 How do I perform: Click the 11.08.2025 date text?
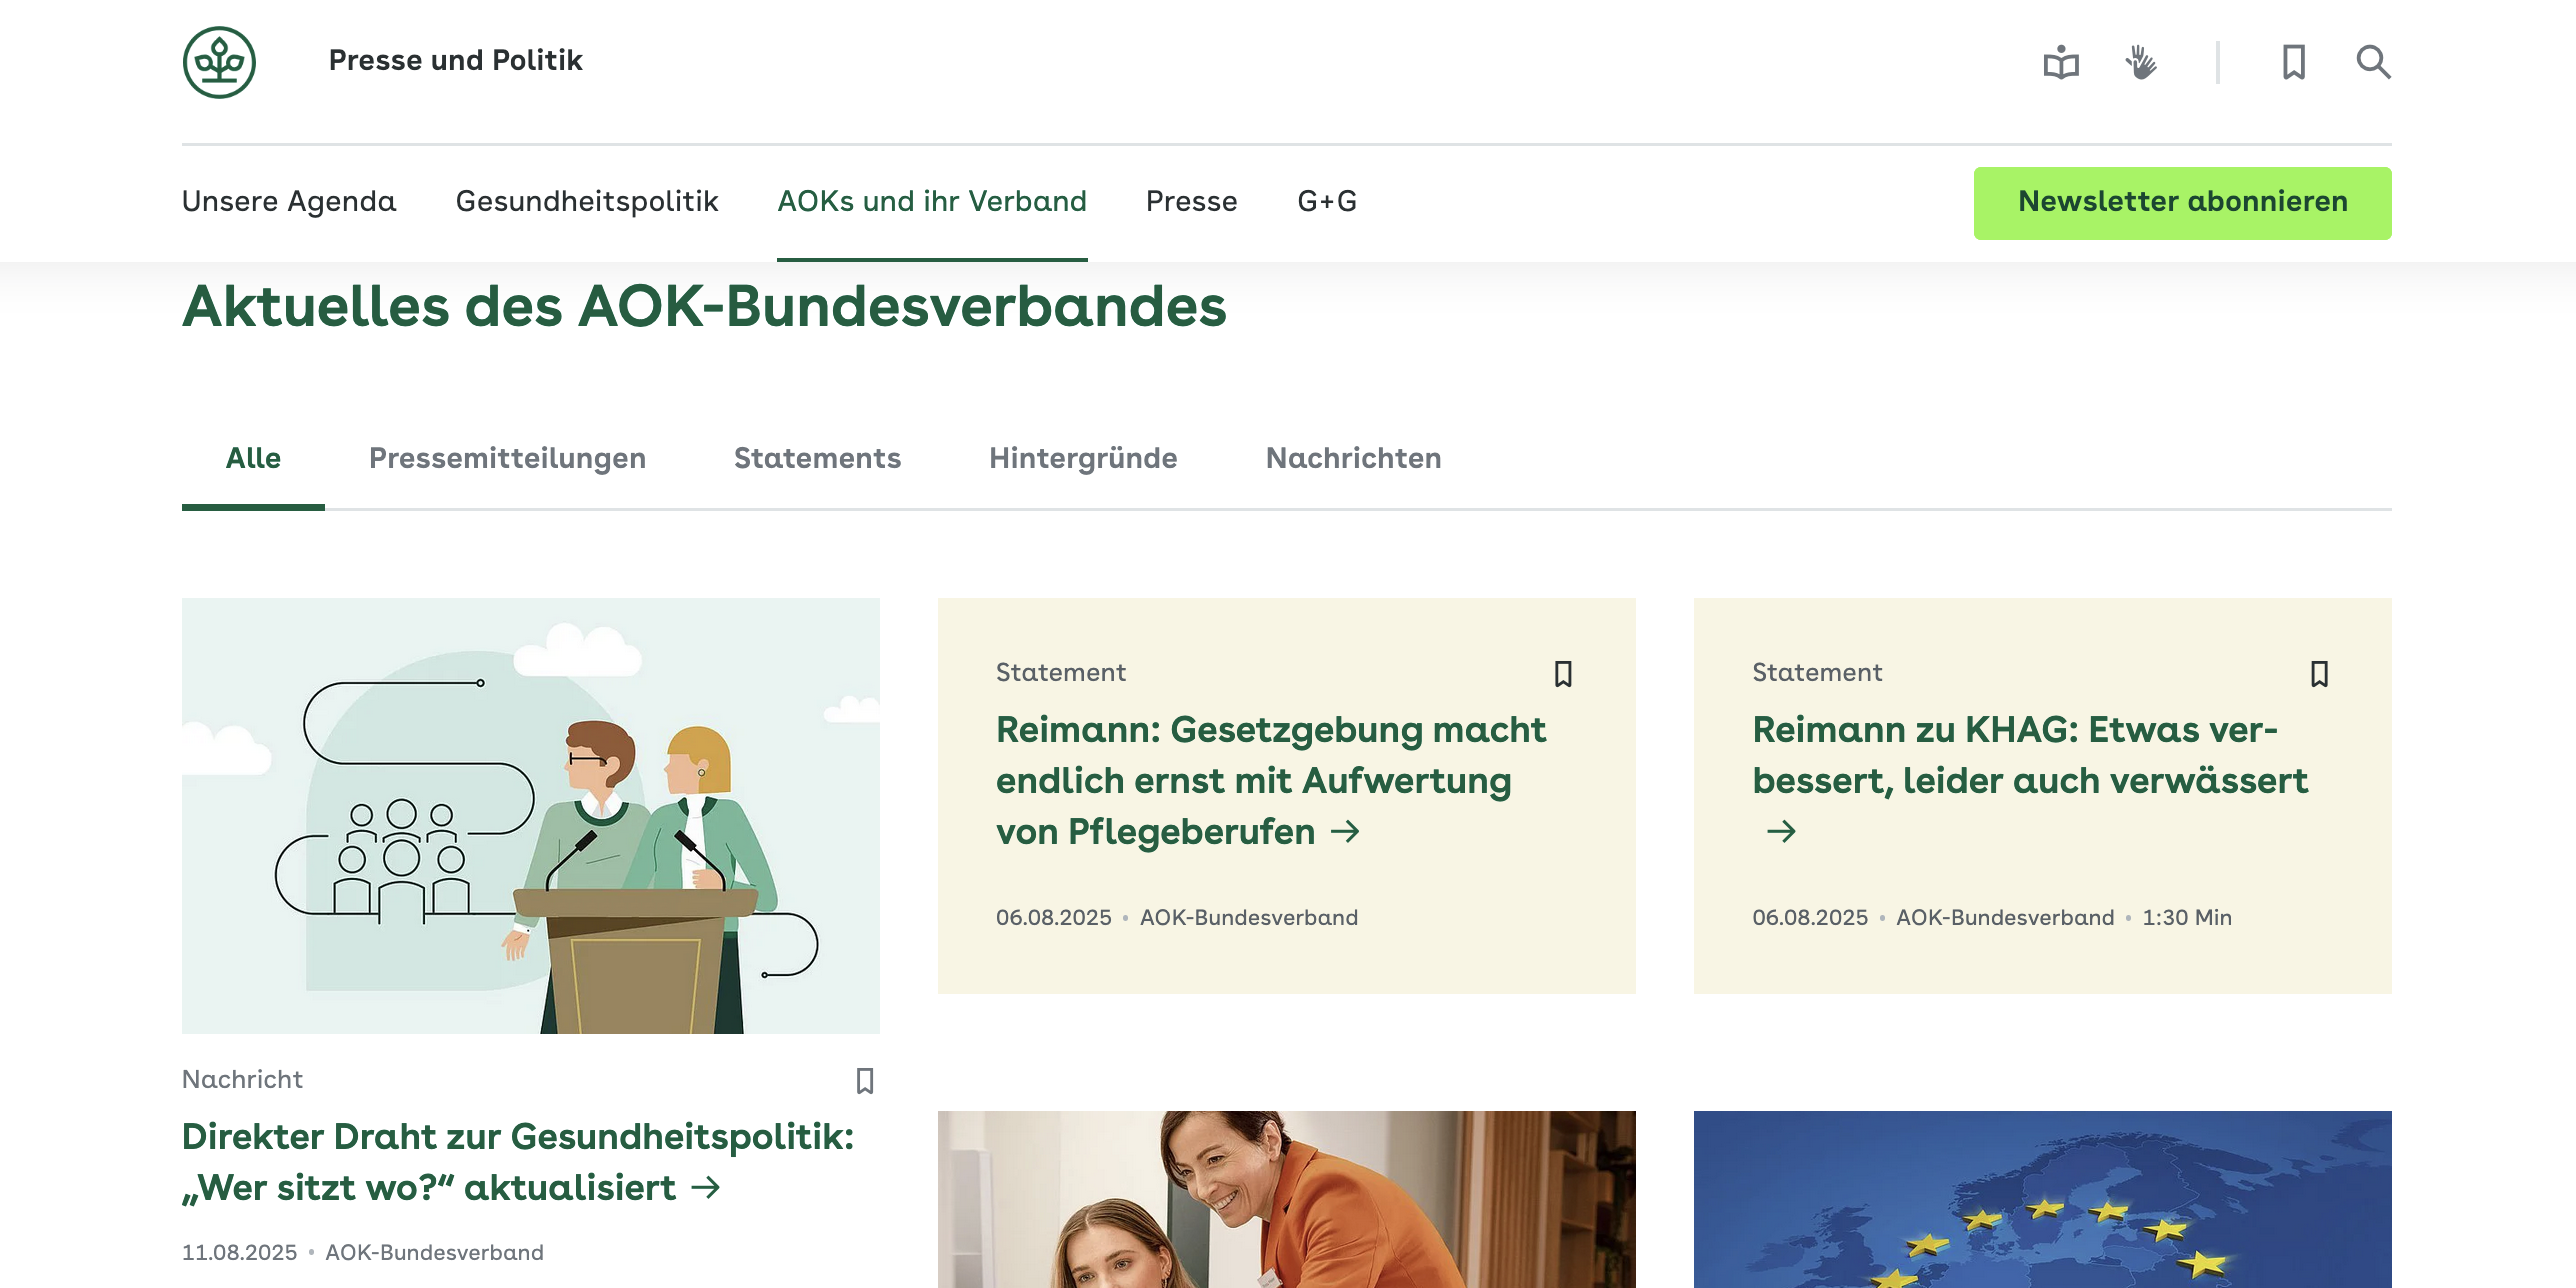(239, 1252)
